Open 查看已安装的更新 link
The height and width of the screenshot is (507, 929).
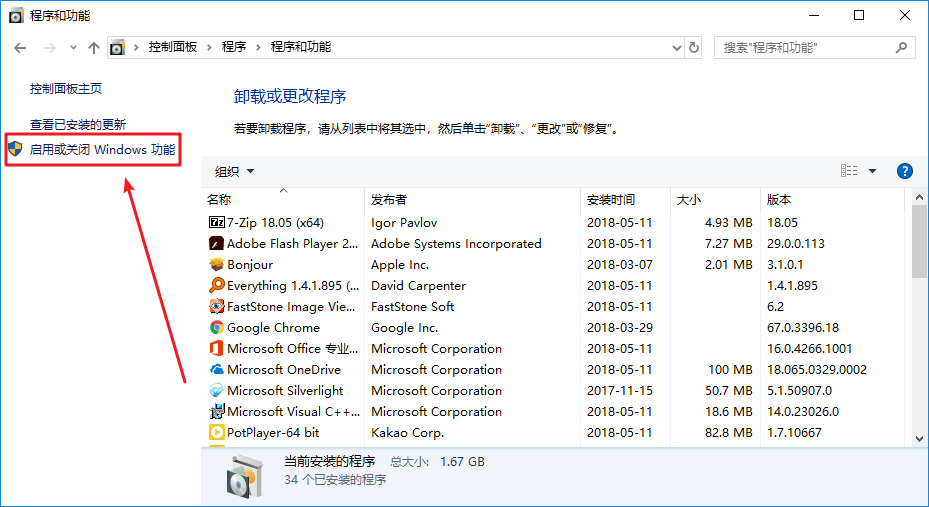pos(78,124)
